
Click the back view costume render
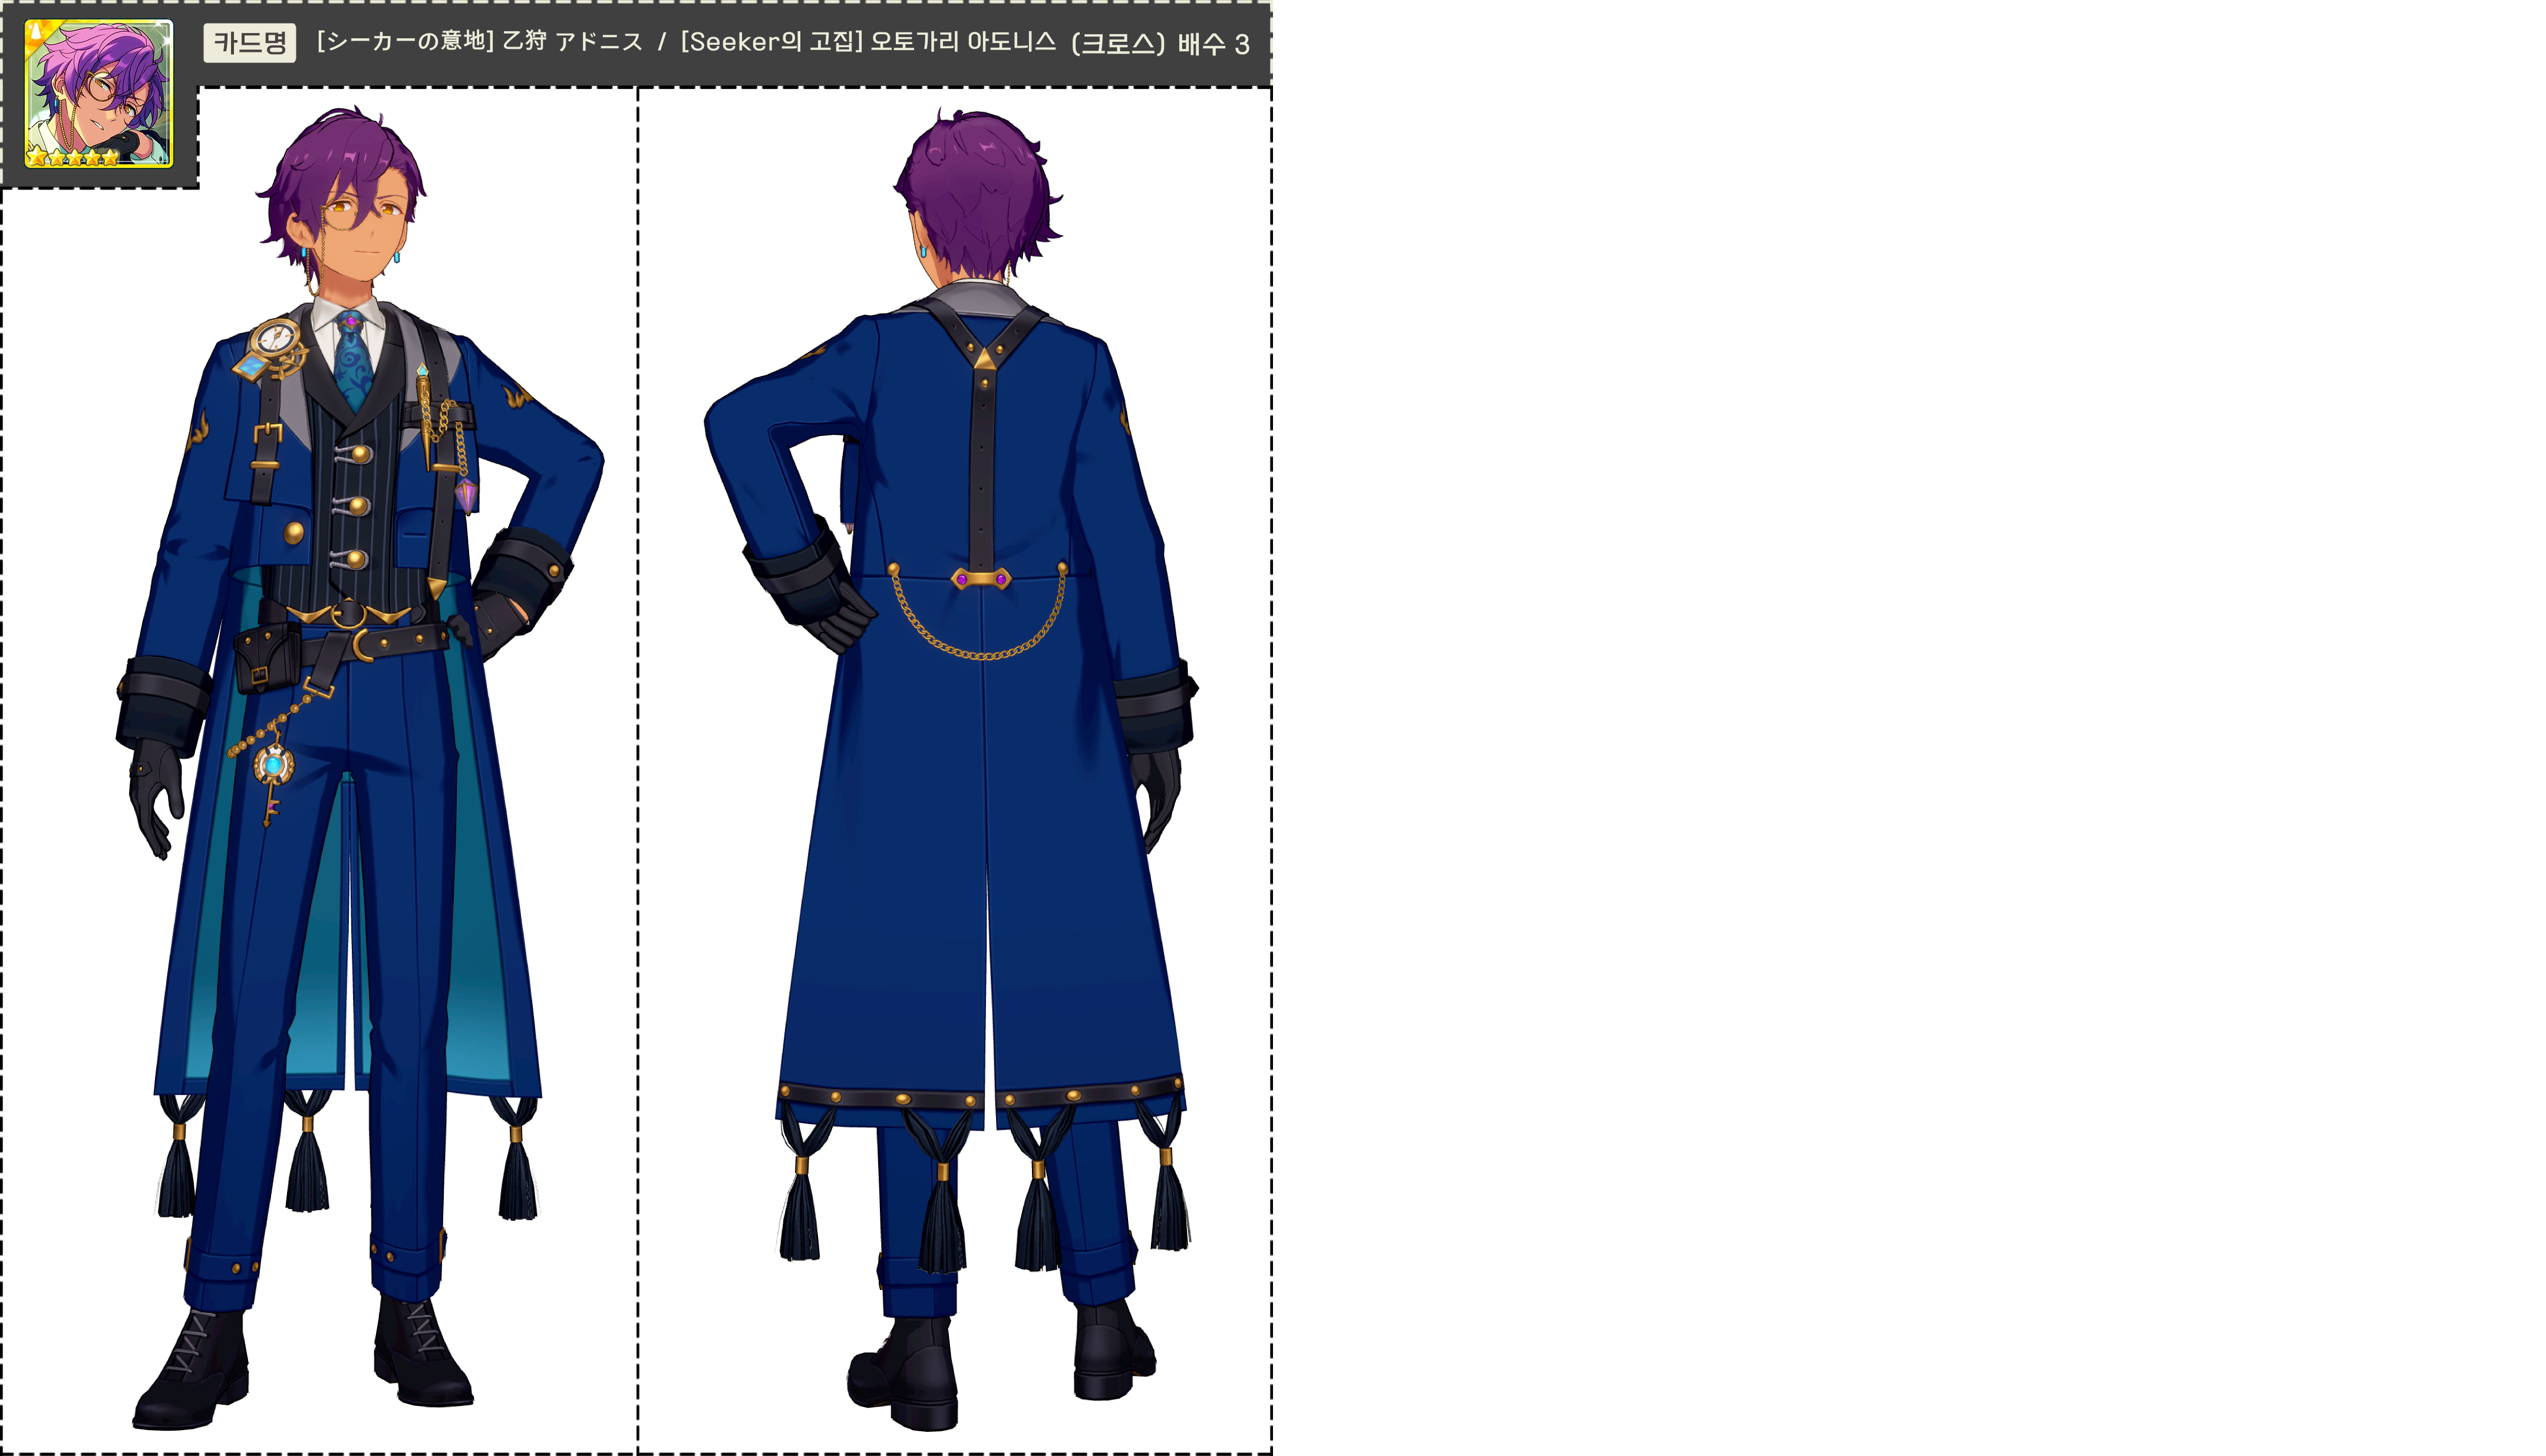[x=951, y=768]
